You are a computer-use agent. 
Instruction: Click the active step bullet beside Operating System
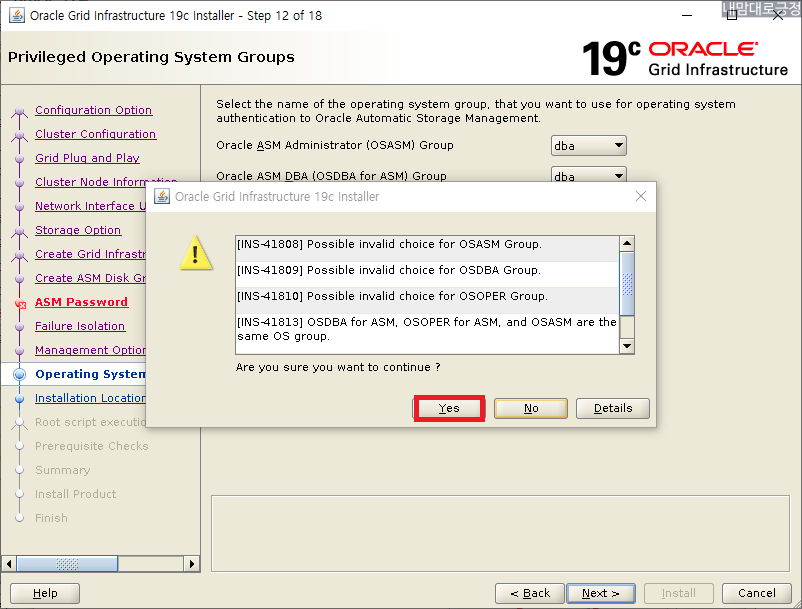[x=19, y=374]
